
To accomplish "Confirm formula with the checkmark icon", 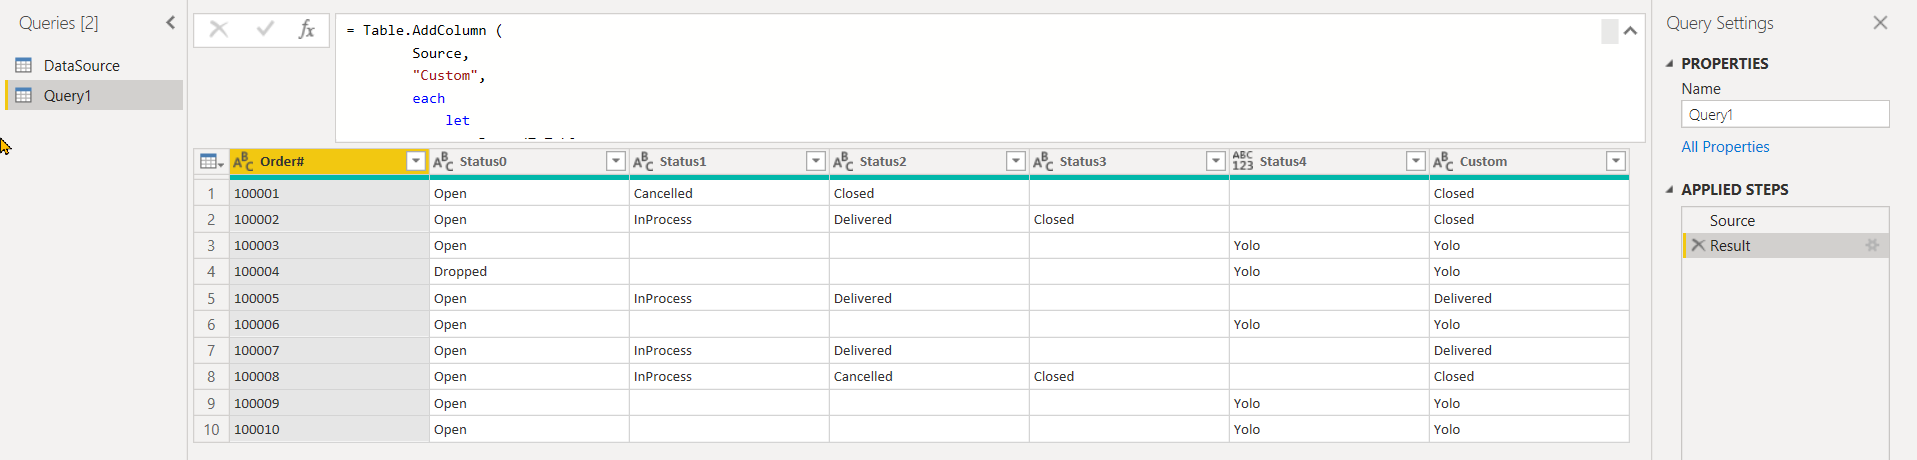I will coord(265,30).
